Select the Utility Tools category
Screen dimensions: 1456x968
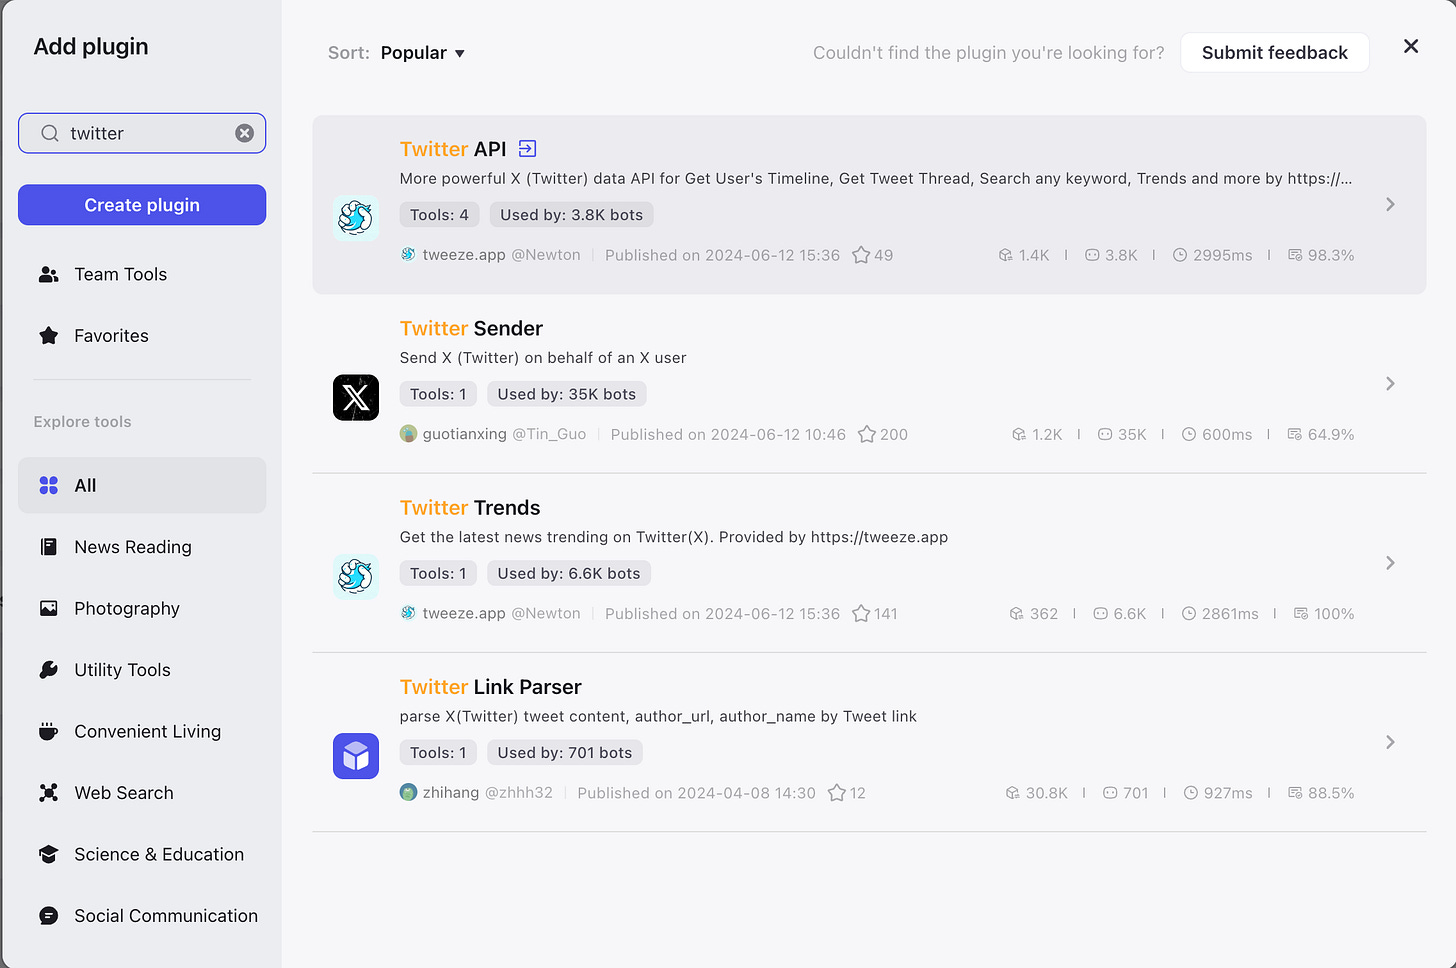point(142,670)
